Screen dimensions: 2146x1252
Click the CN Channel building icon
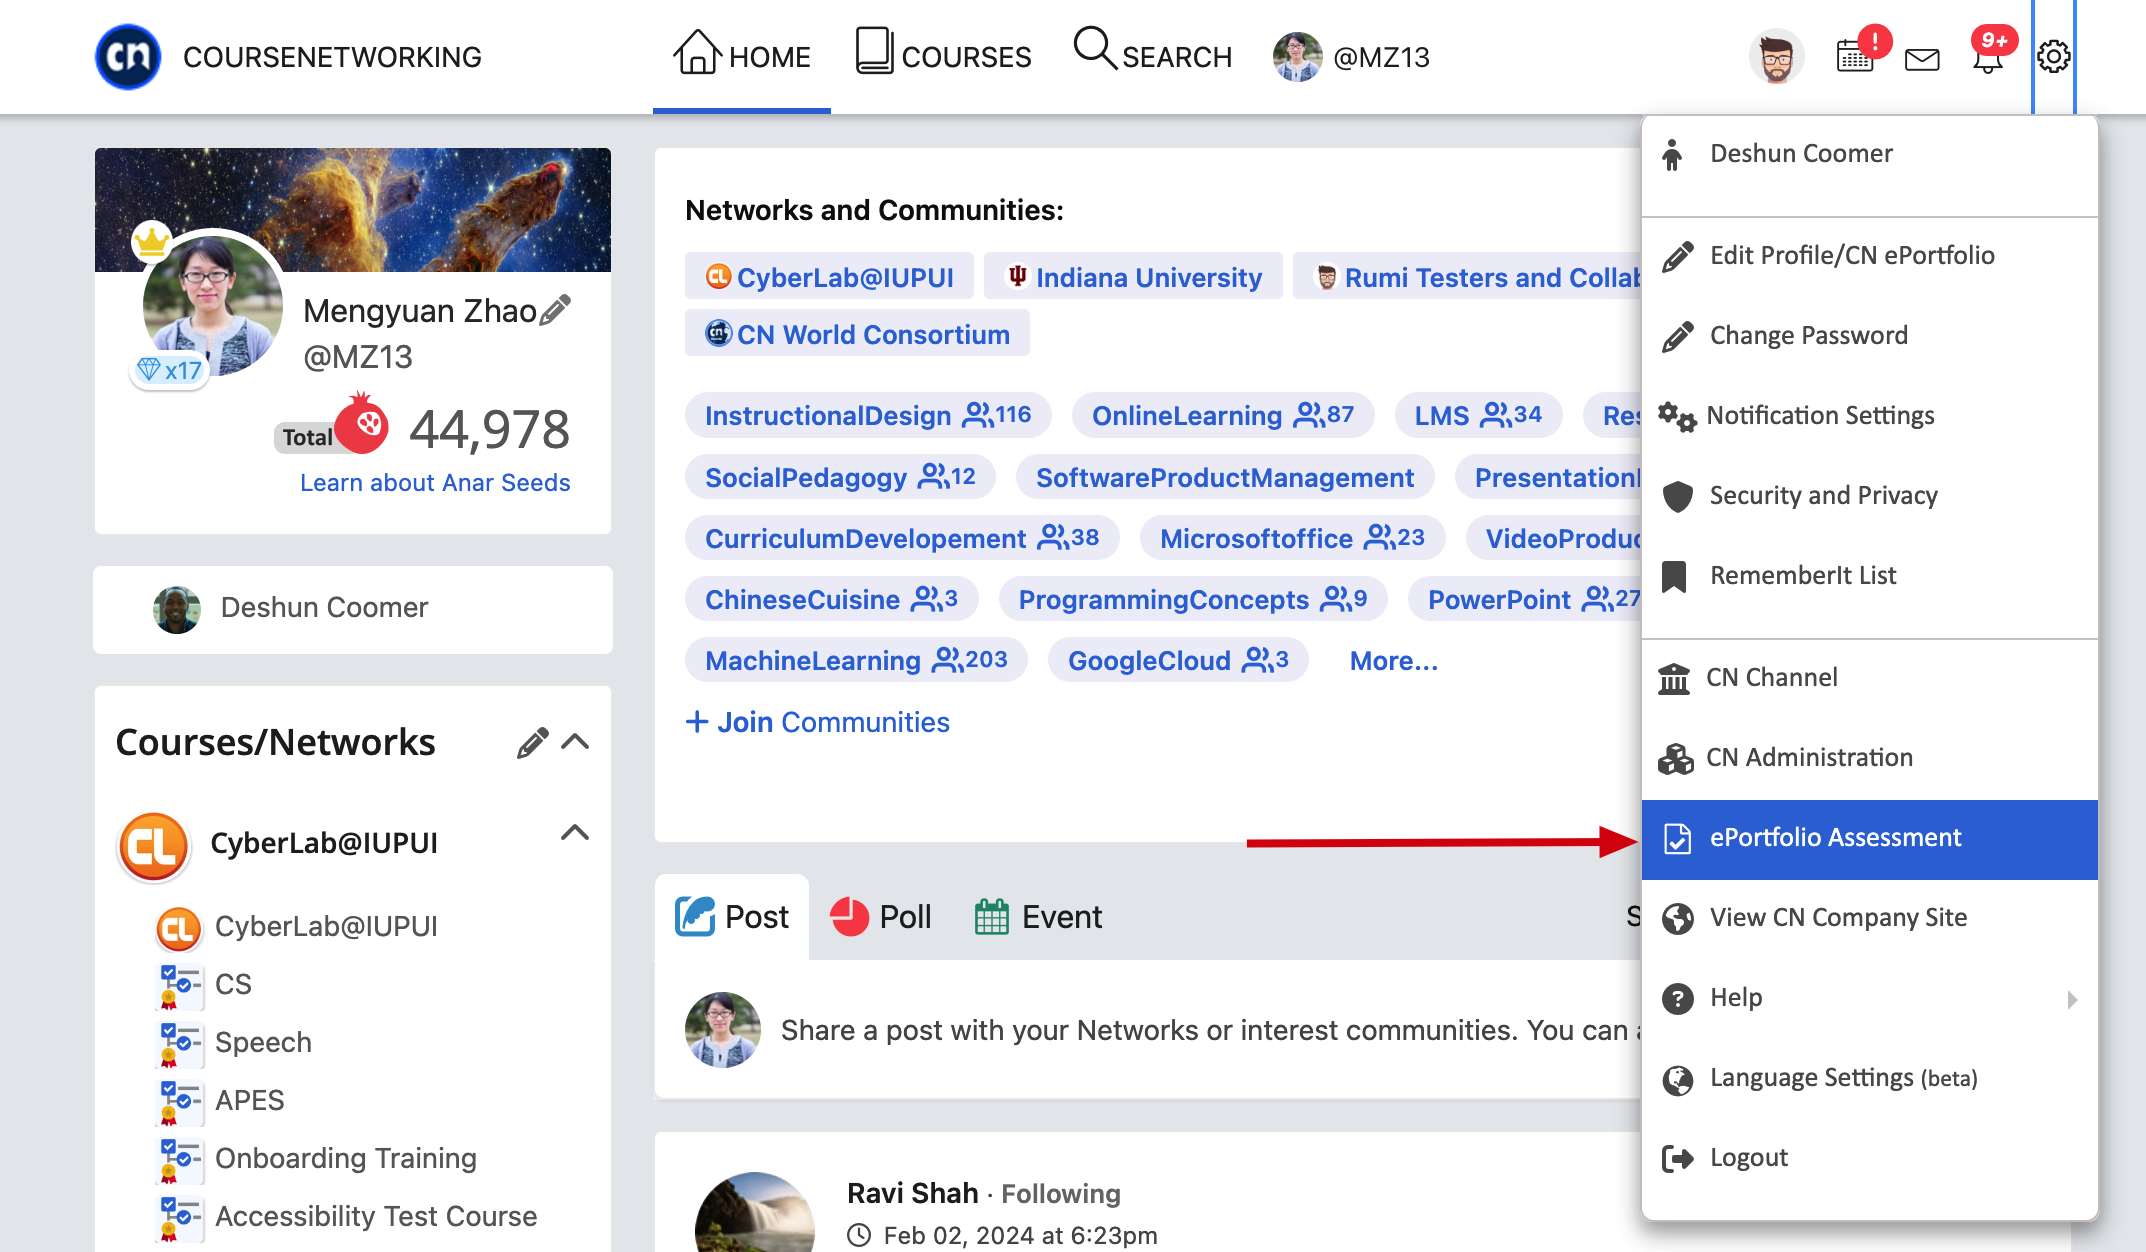tap(1674, 678)
